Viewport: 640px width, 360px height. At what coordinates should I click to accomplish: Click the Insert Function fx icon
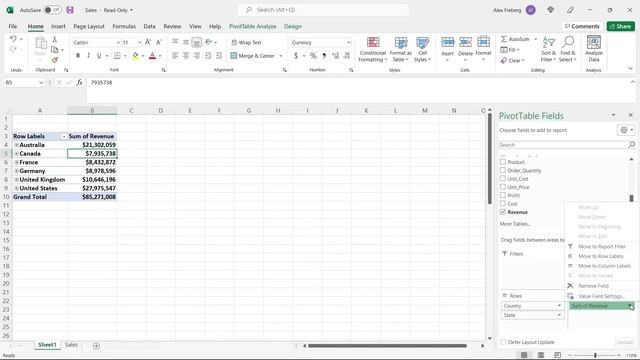pos(79,82)
